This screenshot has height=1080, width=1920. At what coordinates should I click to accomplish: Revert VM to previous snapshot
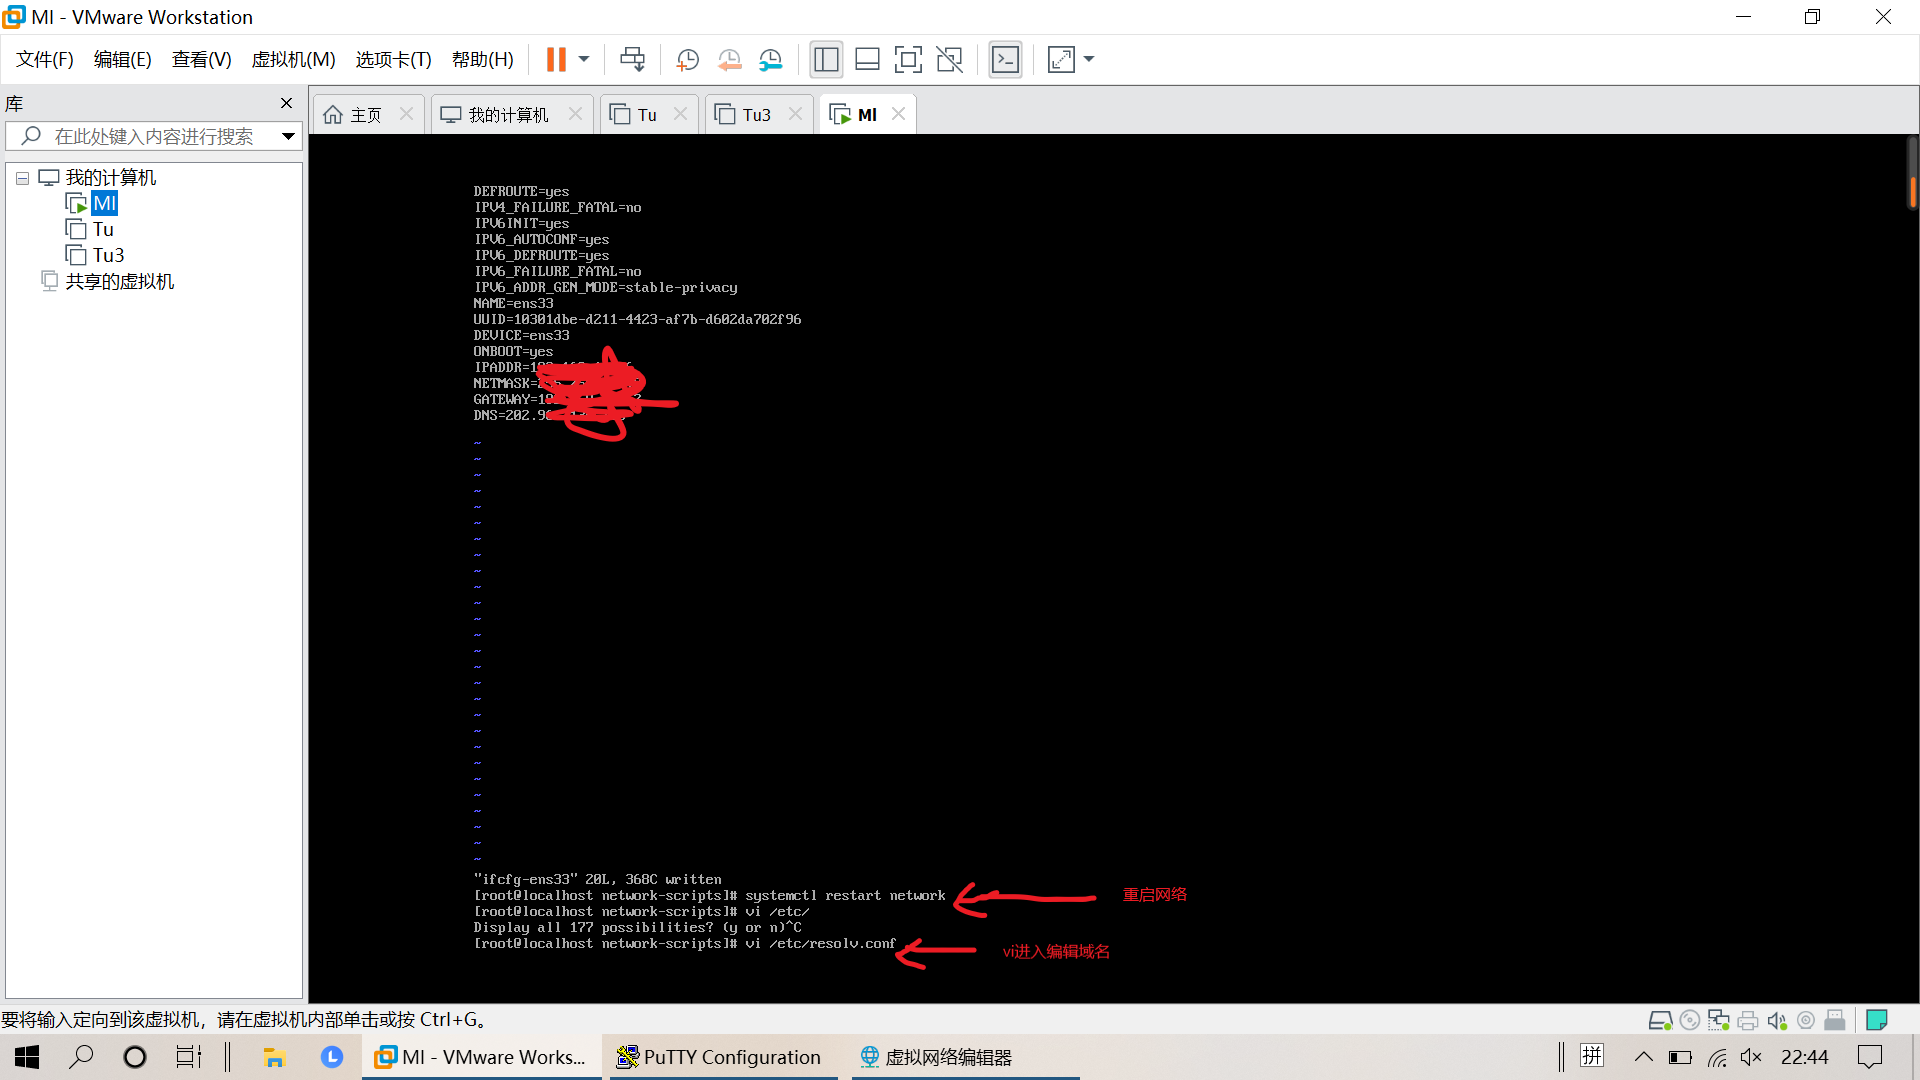pyautogui.click(x=729, y=60)
